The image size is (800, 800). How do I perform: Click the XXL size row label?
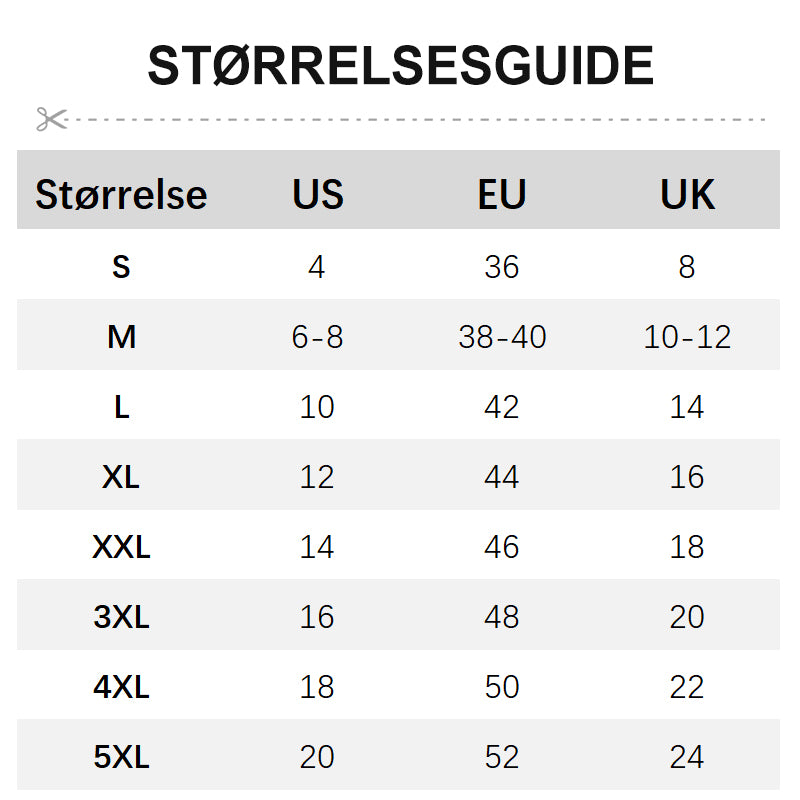coord(121,547)
